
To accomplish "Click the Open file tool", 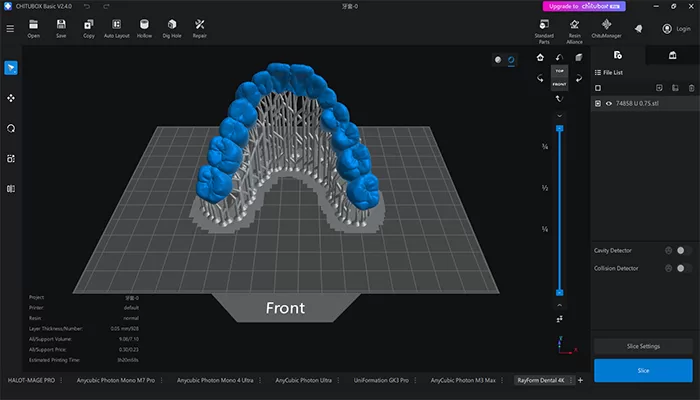I will click(x=33, y=29).
